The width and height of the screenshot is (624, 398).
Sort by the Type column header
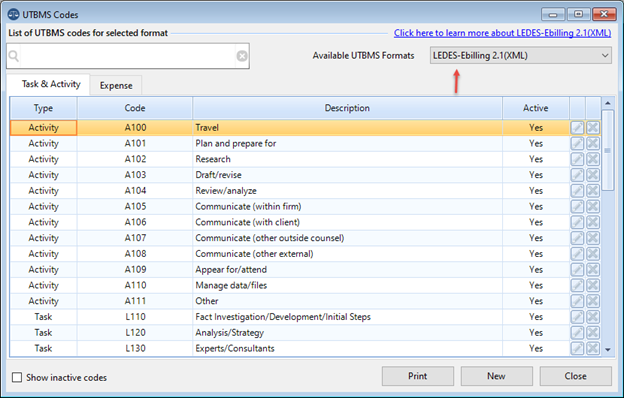43,108
